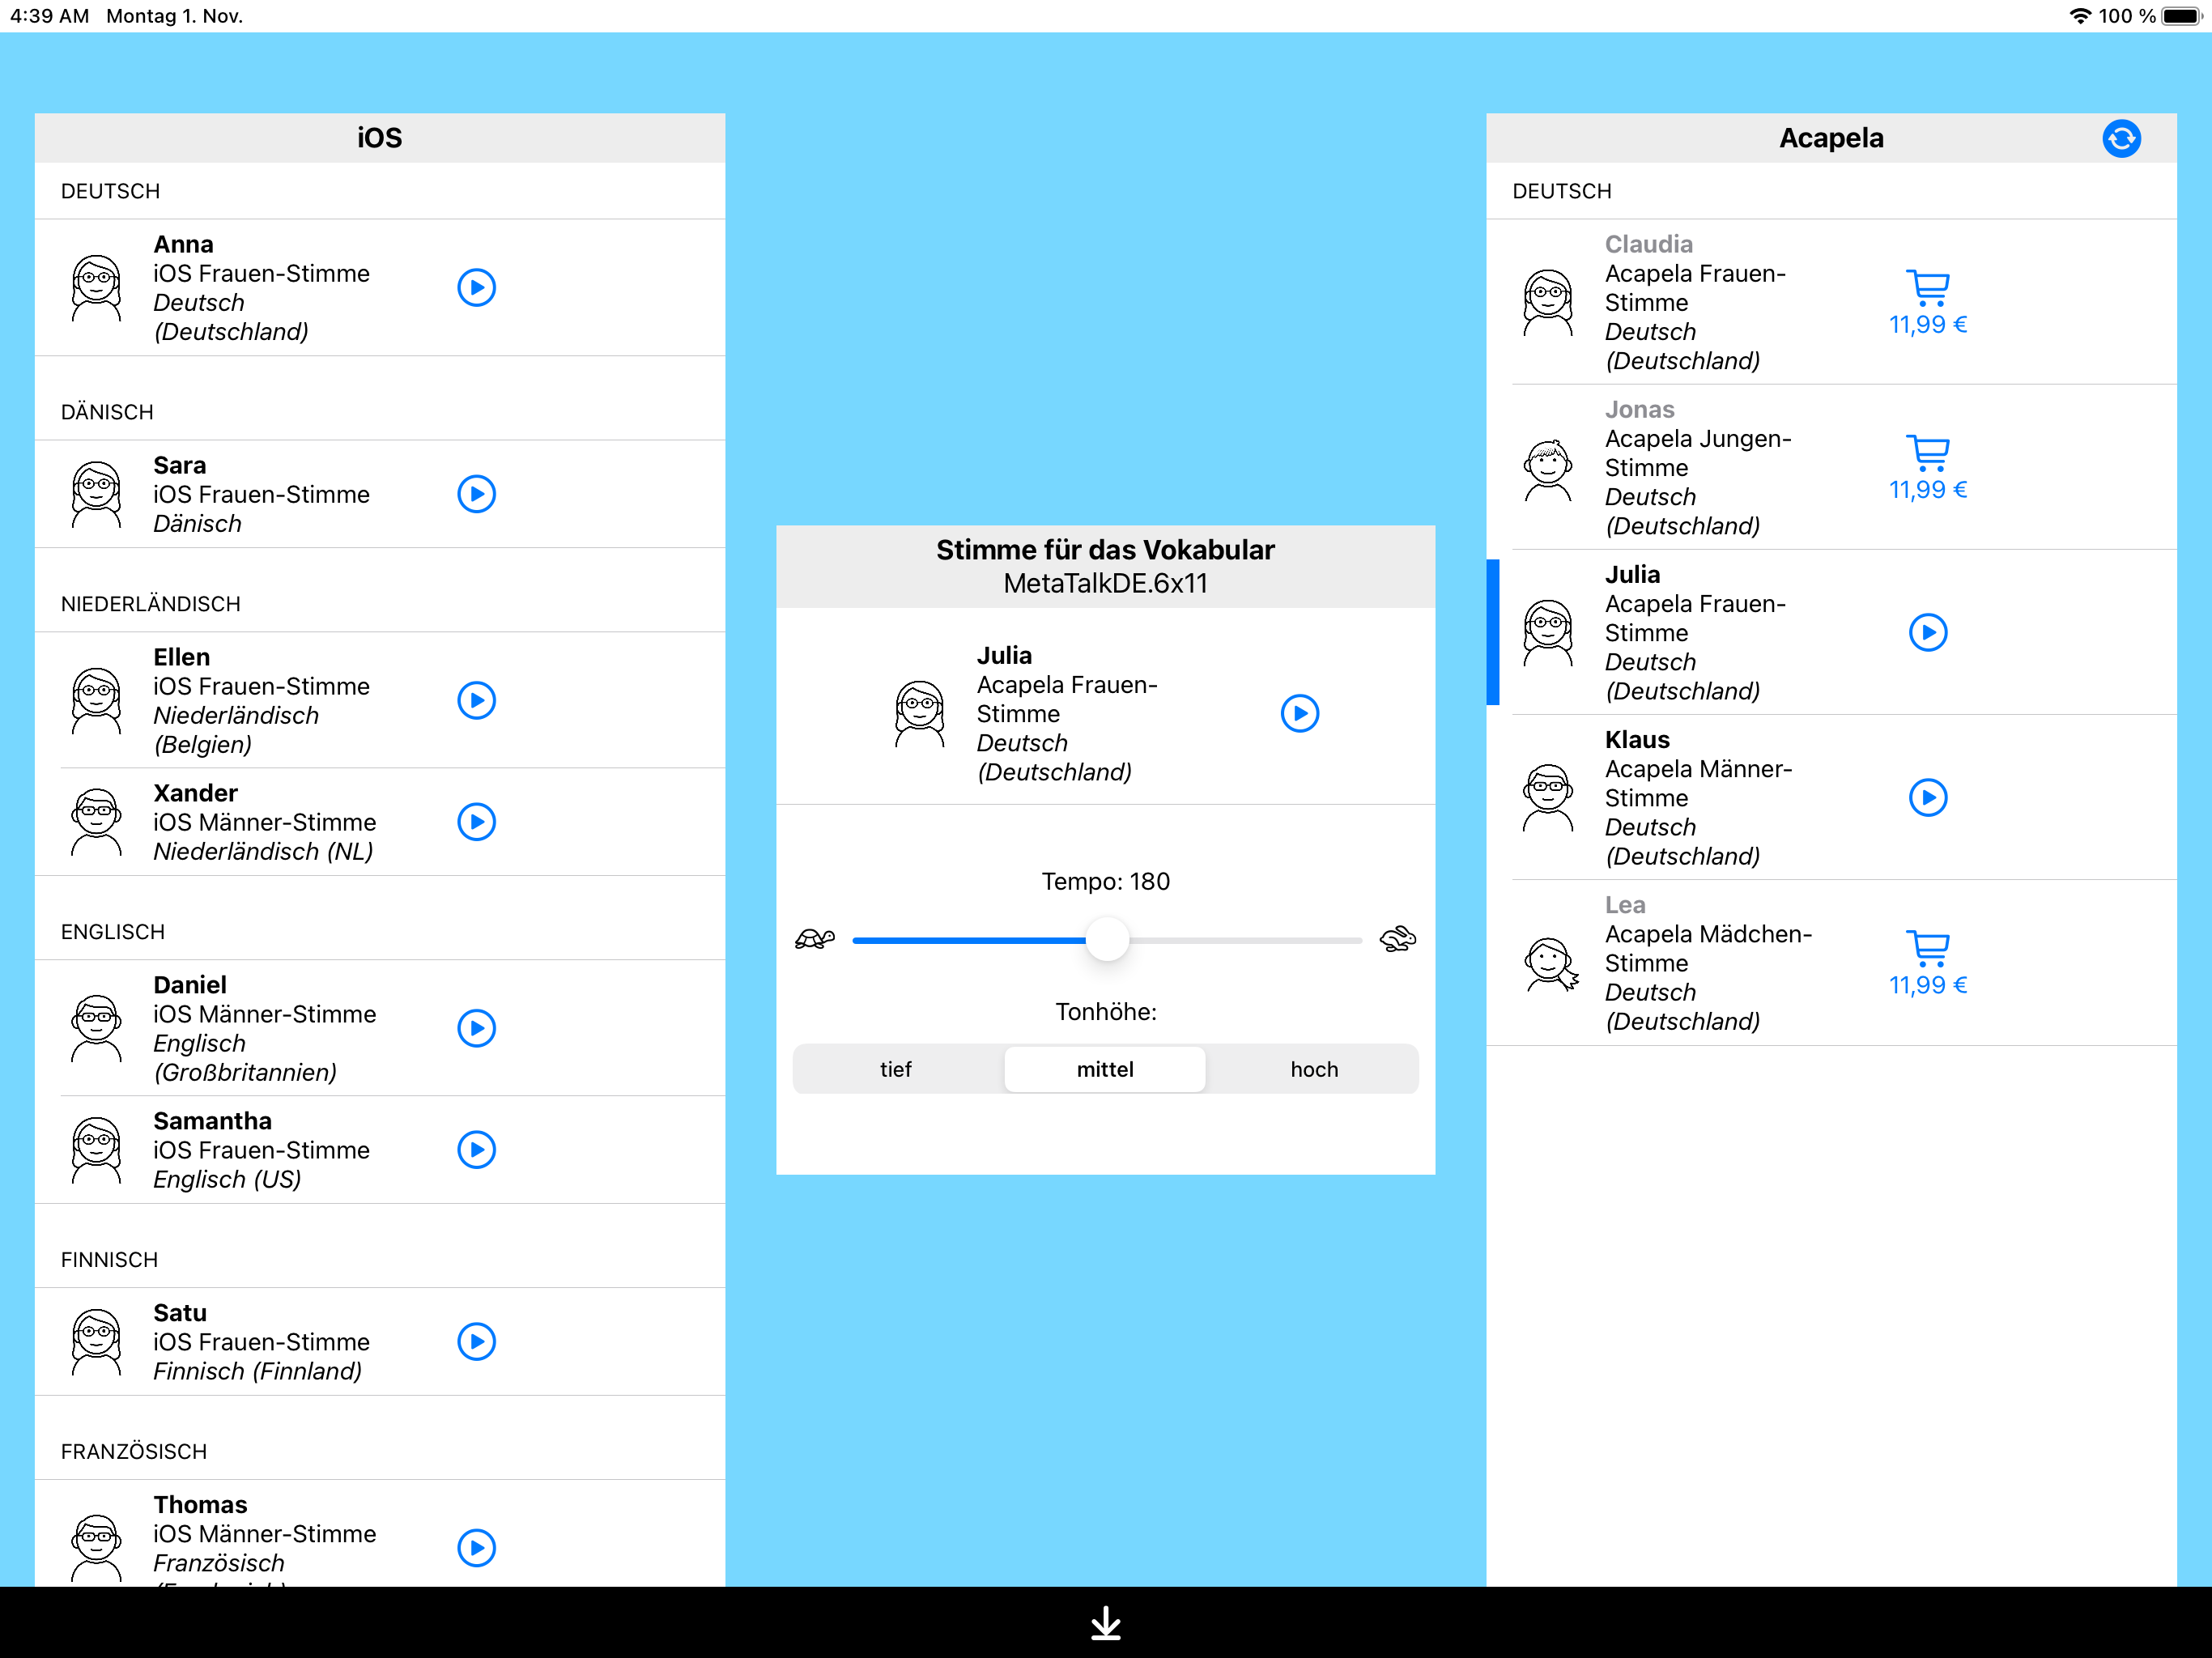Select Samantha avatar icon
Image resolution: width=2212 pixels, height=1658 pixels.
(97, 1150)
